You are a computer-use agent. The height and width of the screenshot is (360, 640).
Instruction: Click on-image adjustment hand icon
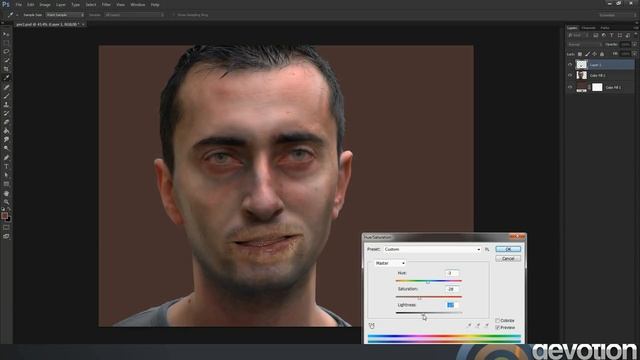(371, 326)
